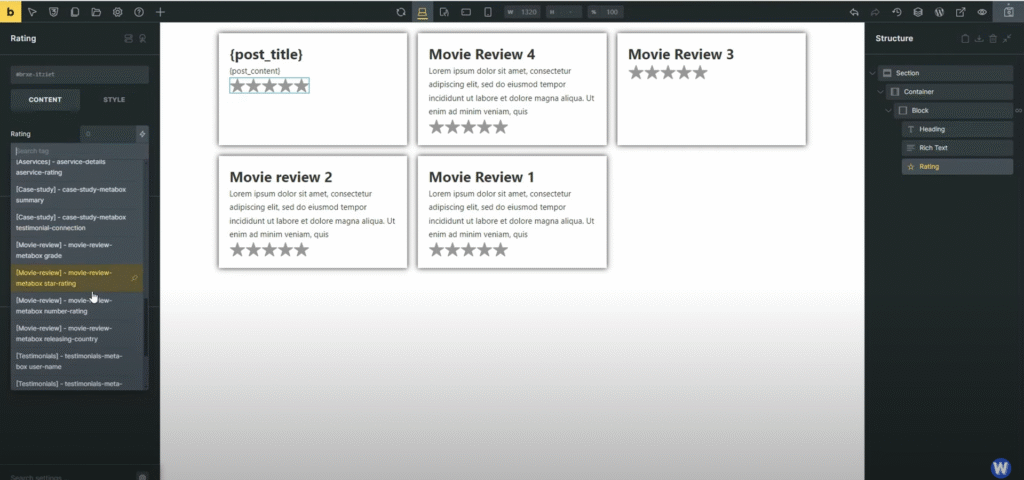Choose movie-review-metabox number-rating tag

pos(77,306)
